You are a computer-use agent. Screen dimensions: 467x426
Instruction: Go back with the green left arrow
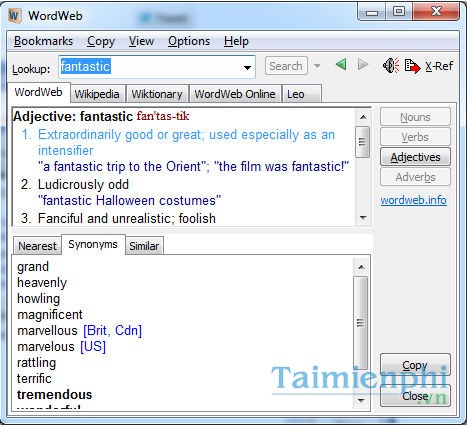pyautogui.click(x=341, y=64)
